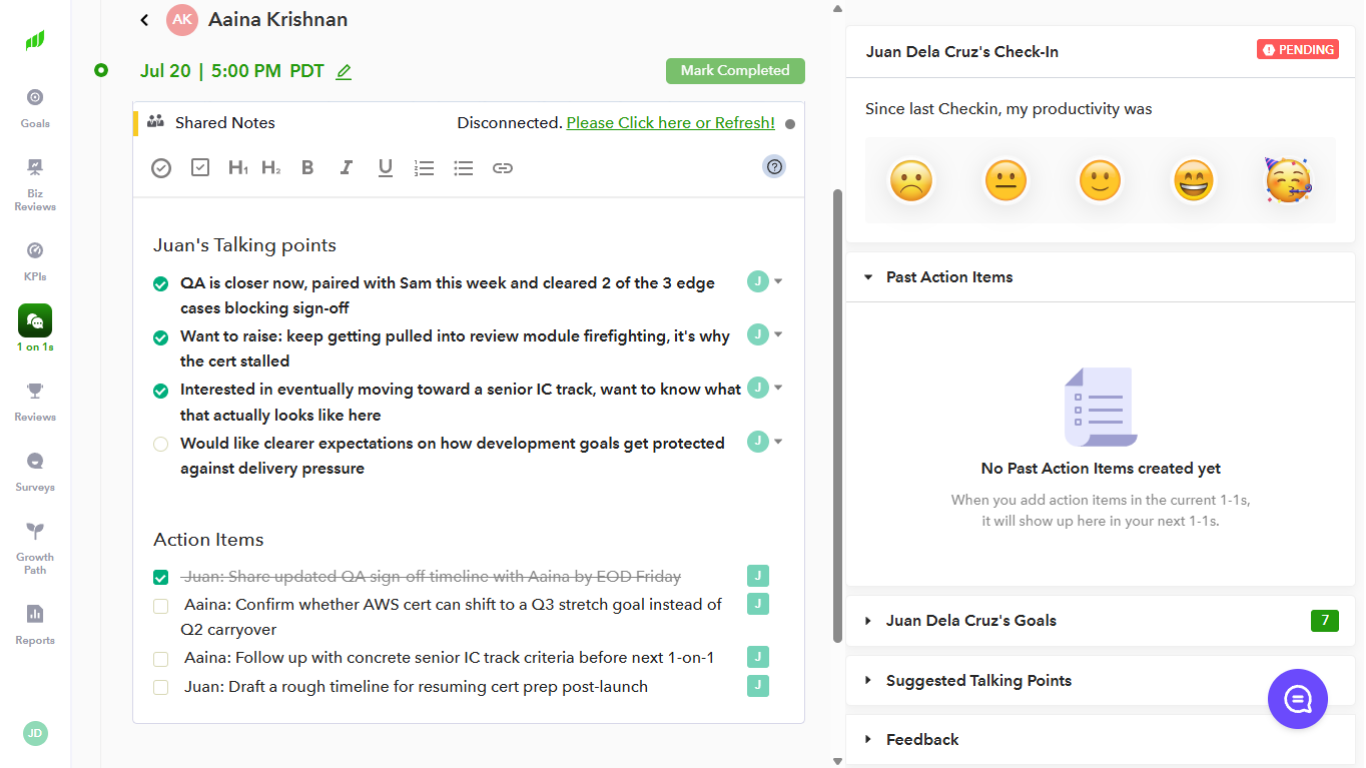Select the party face productivity emoji
This screenshot has height=768, width=1366.
1287,180
